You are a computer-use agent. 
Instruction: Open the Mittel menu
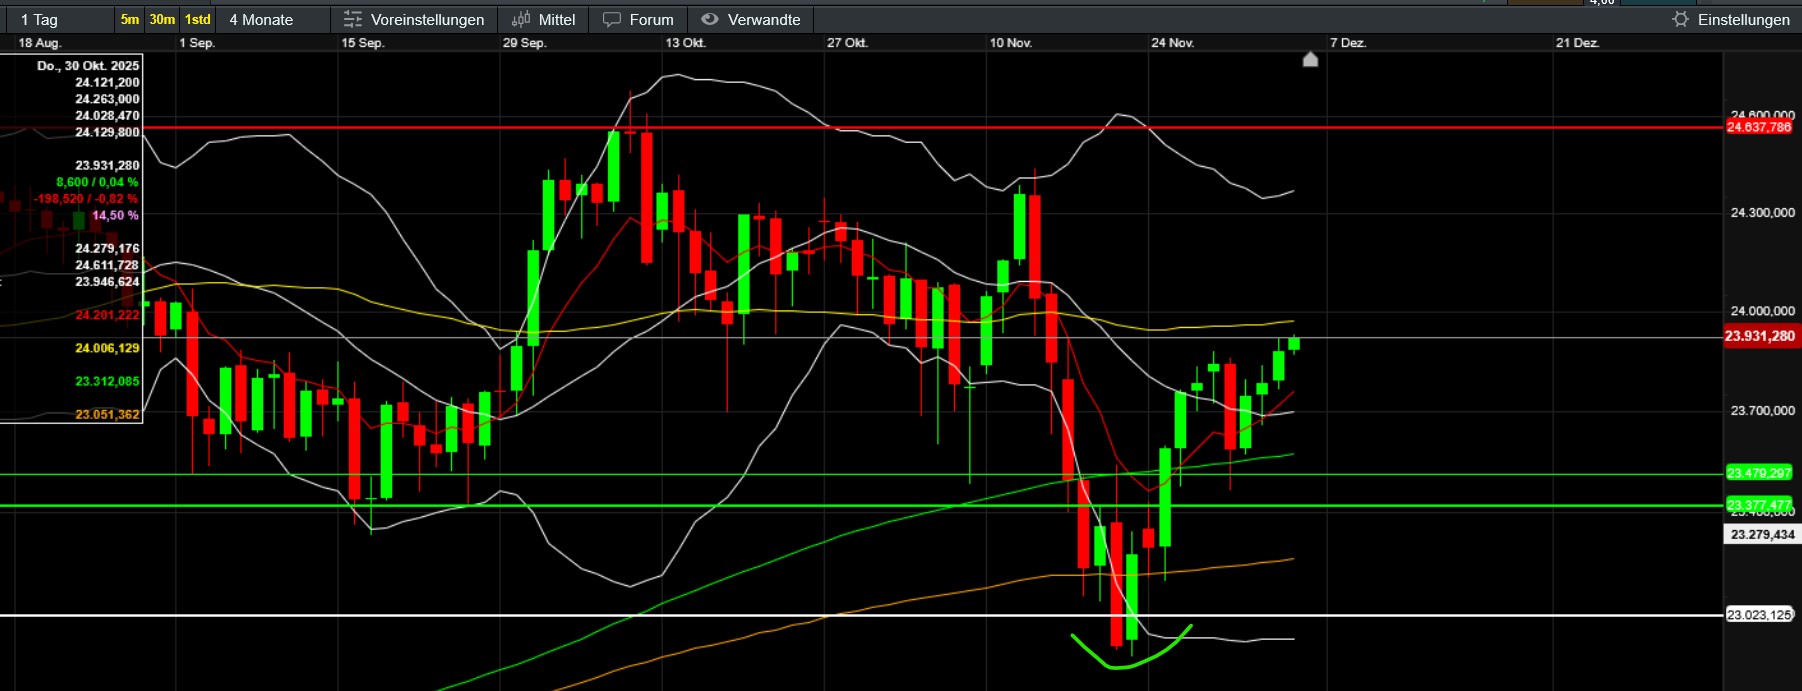[x=543, y=19]
